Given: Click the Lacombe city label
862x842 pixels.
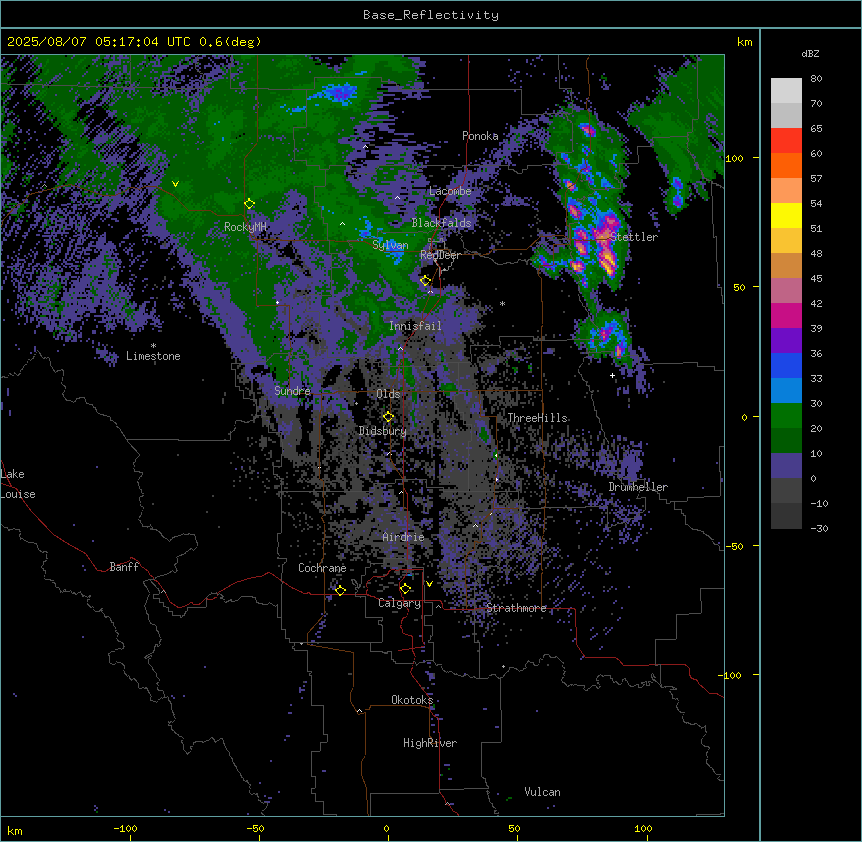Looking at the screenshot, I should click(x=450, y=191).
